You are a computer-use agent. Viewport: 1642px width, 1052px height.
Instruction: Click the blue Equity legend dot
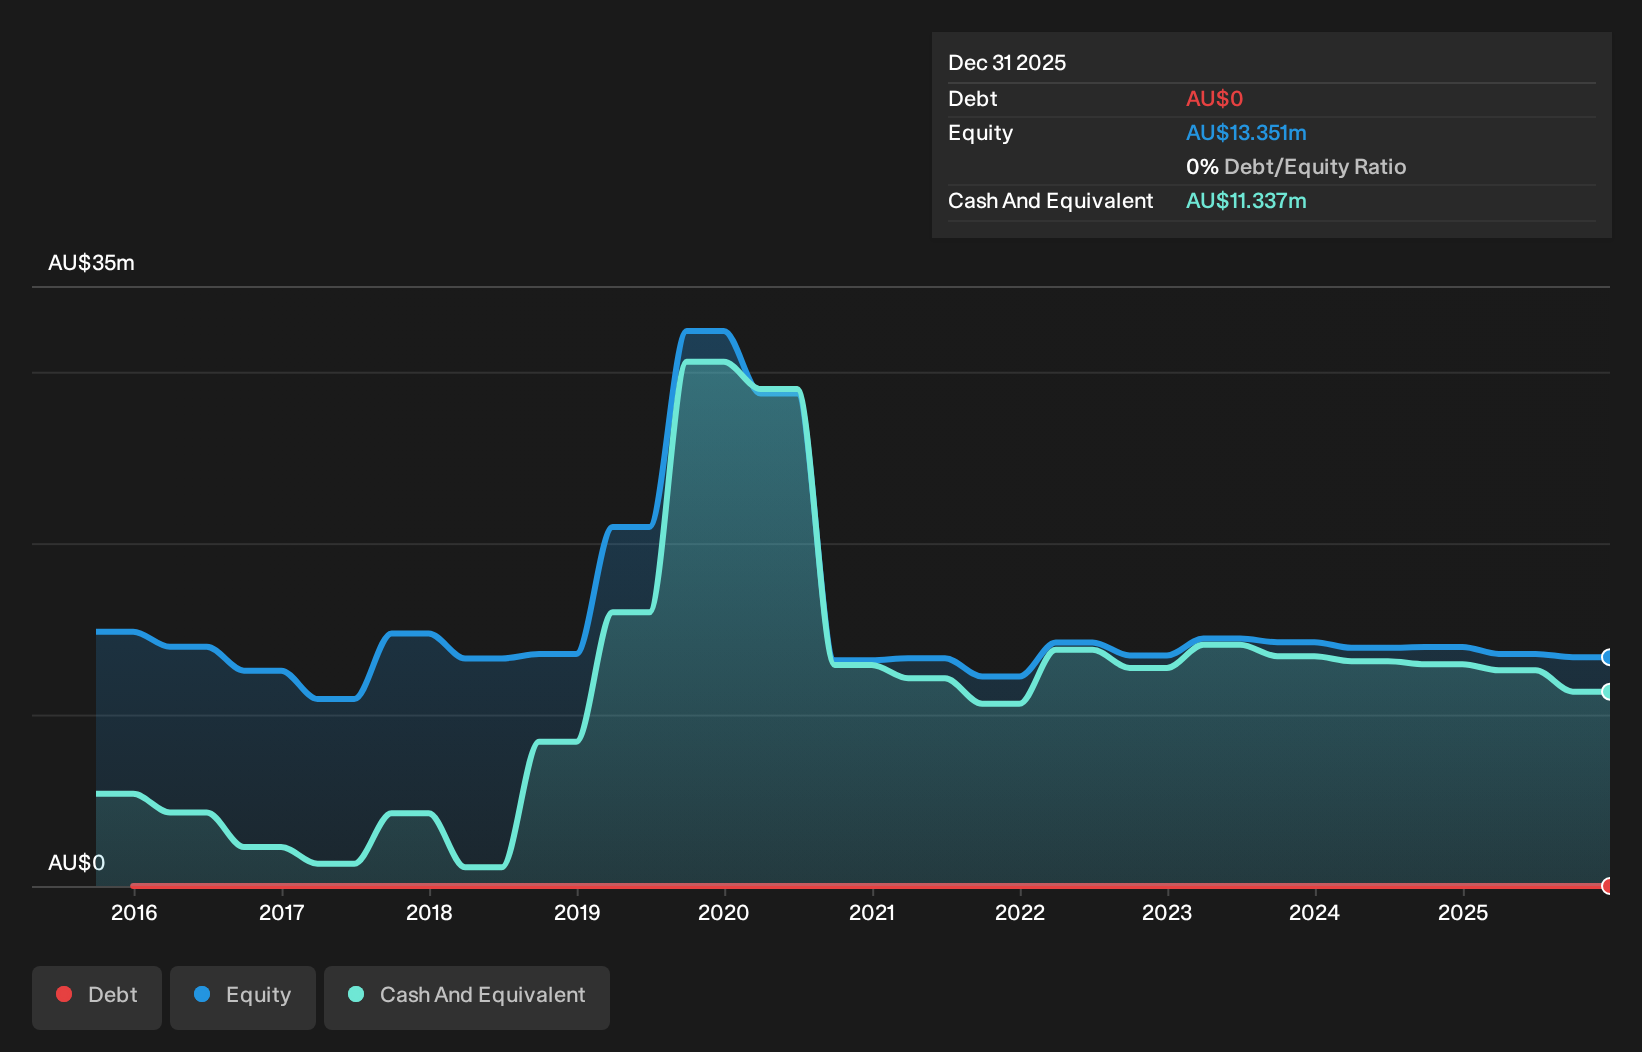(202, 994)
